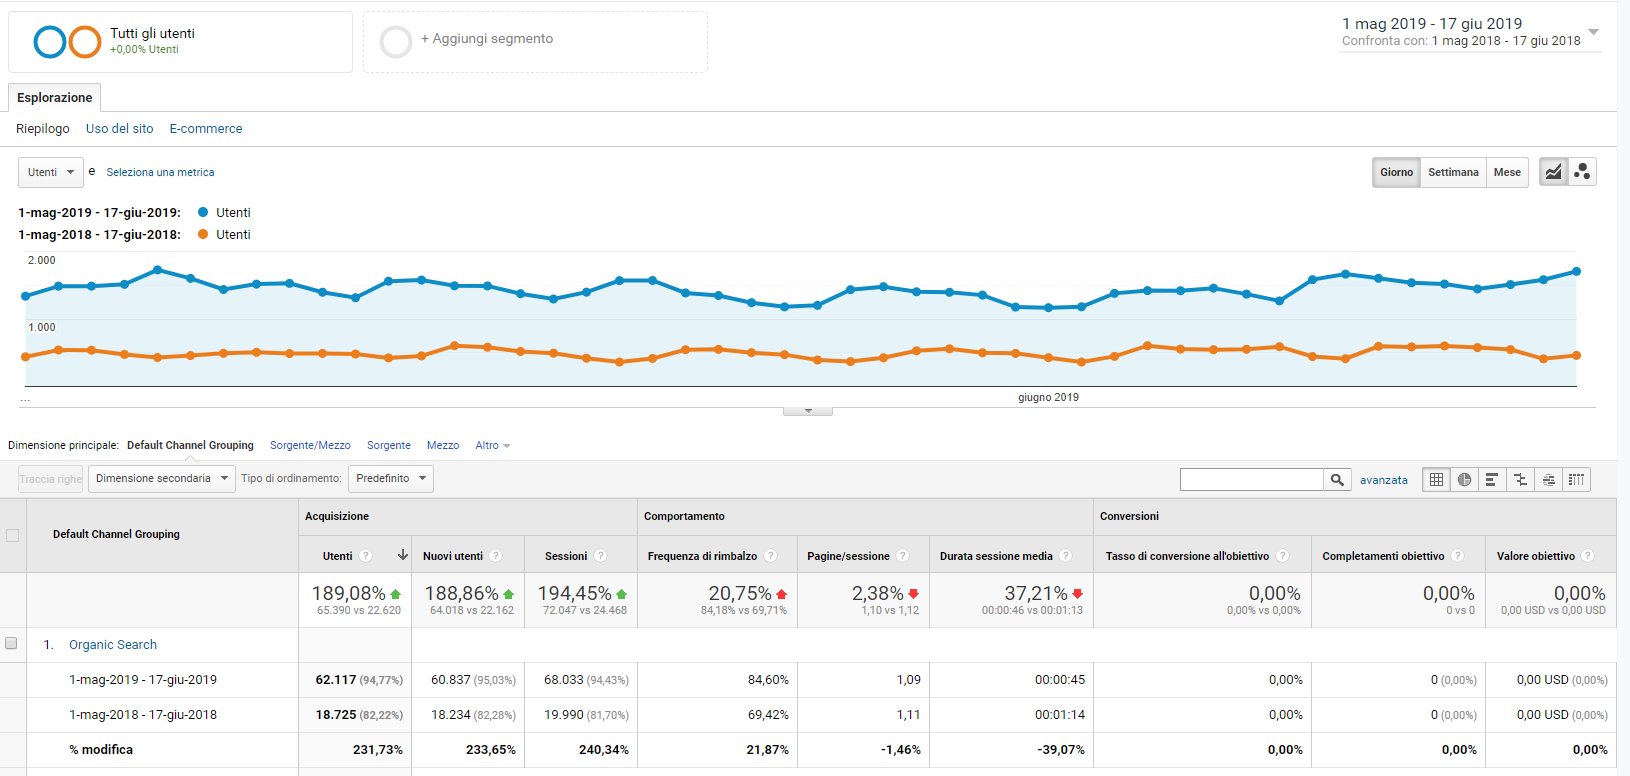Expand the date range selector arrow

pyautogui.click(x=1593, y=32)
